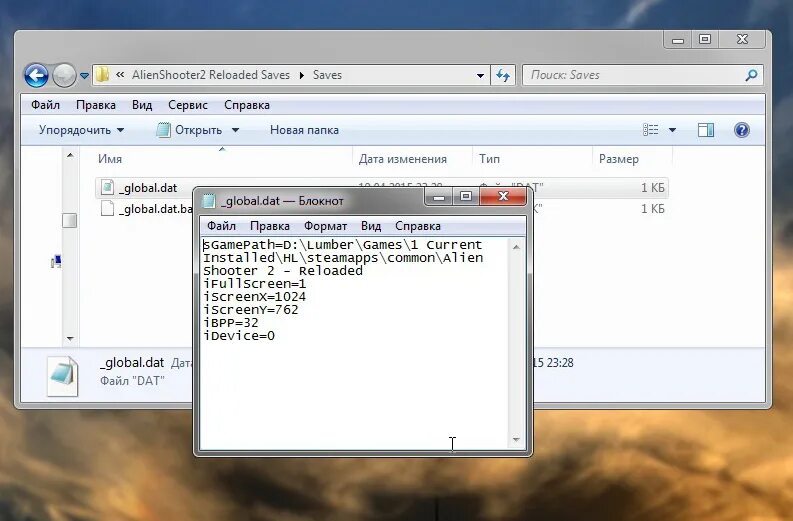Click Файл "DAT" label in details pane
Screen dimensions: 793x521
point(132,381)
